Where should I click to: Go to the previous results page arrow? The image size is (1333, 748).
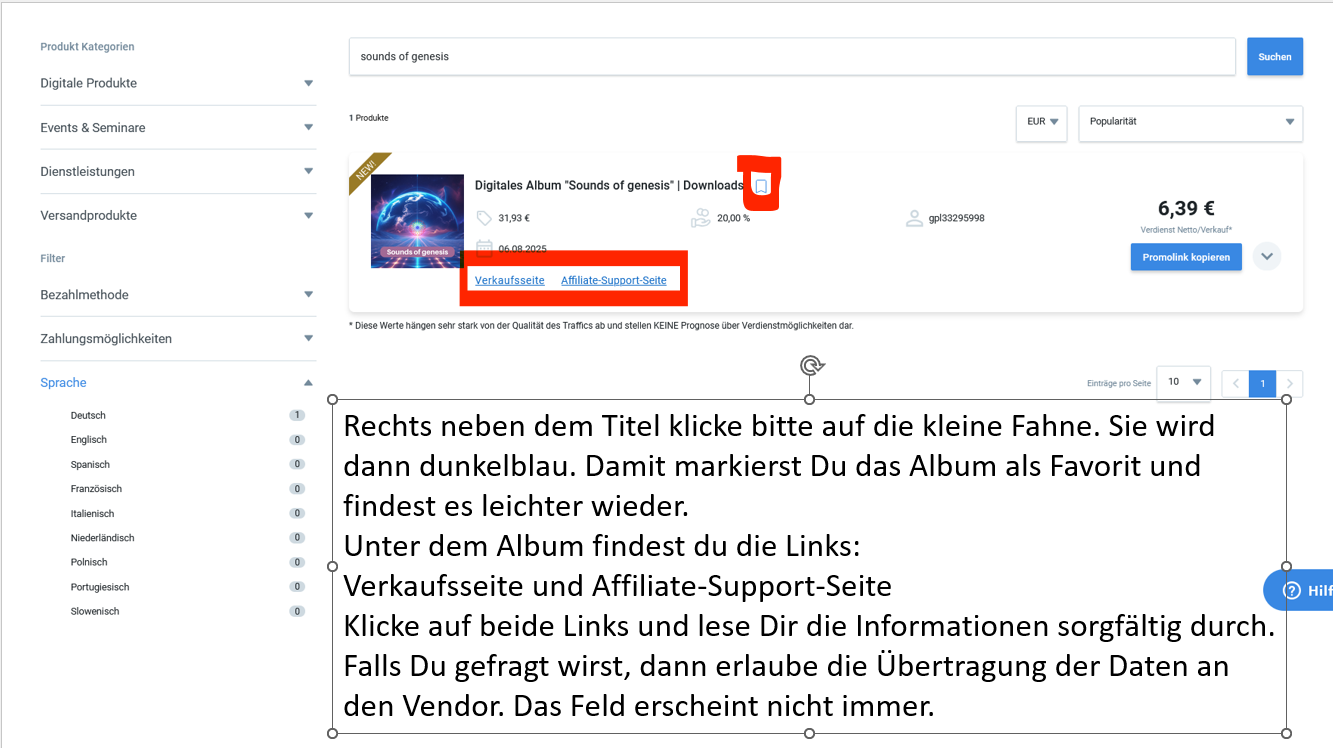pyautogui.click(x=1236, y=383)
